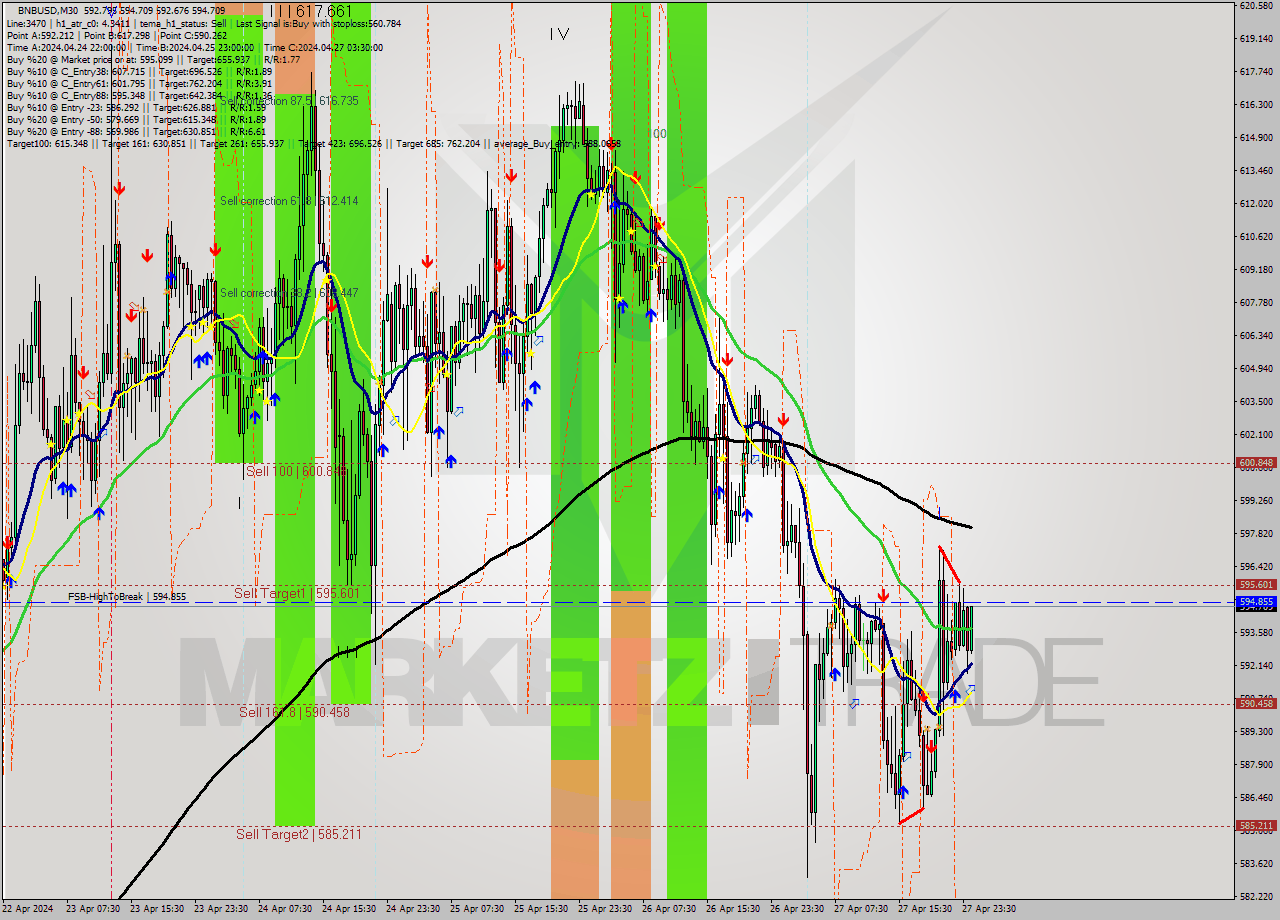This screenshot has width=1280, height=920.
Task: Click the 'FSB-HighToBreak | 594.855' label
Action: (127, 597)
